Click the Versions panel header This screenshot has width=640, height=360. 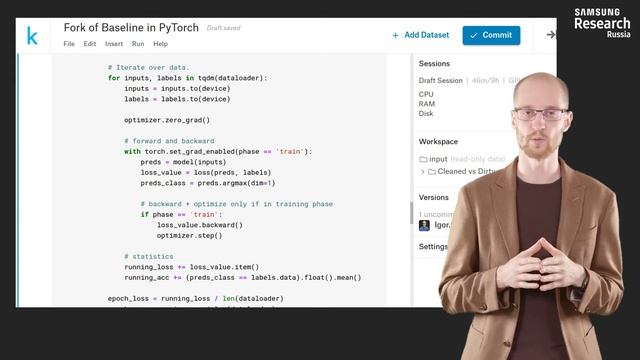tap(433, 198)
